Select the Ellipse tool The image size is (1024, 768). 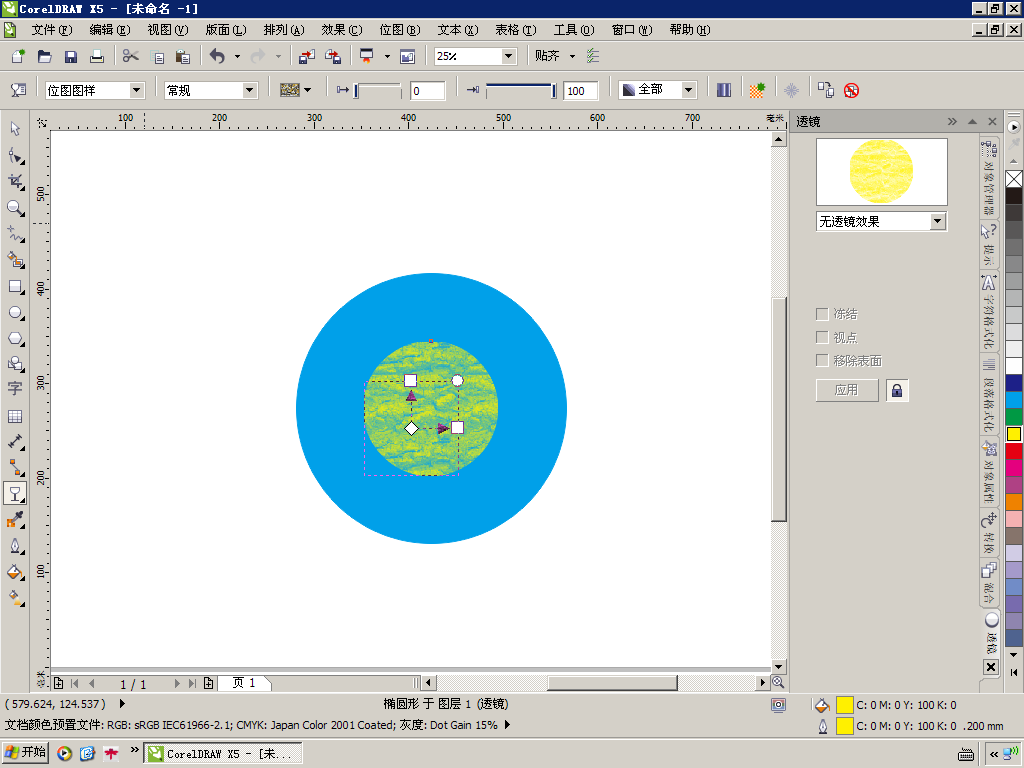click(x=15, y=313)
